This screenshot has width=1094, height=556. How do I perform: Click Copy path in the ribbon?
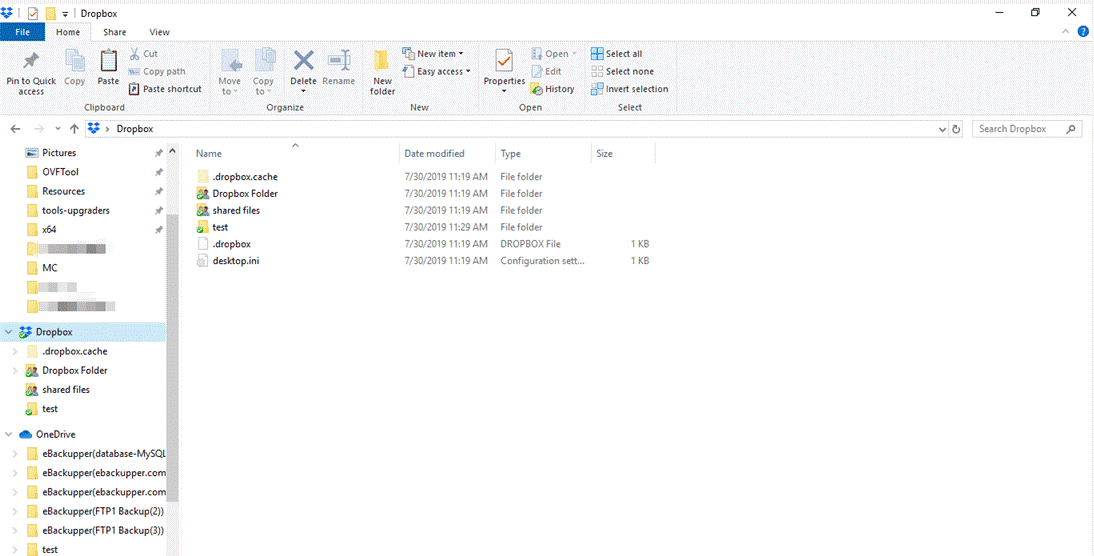click(157, 71)
